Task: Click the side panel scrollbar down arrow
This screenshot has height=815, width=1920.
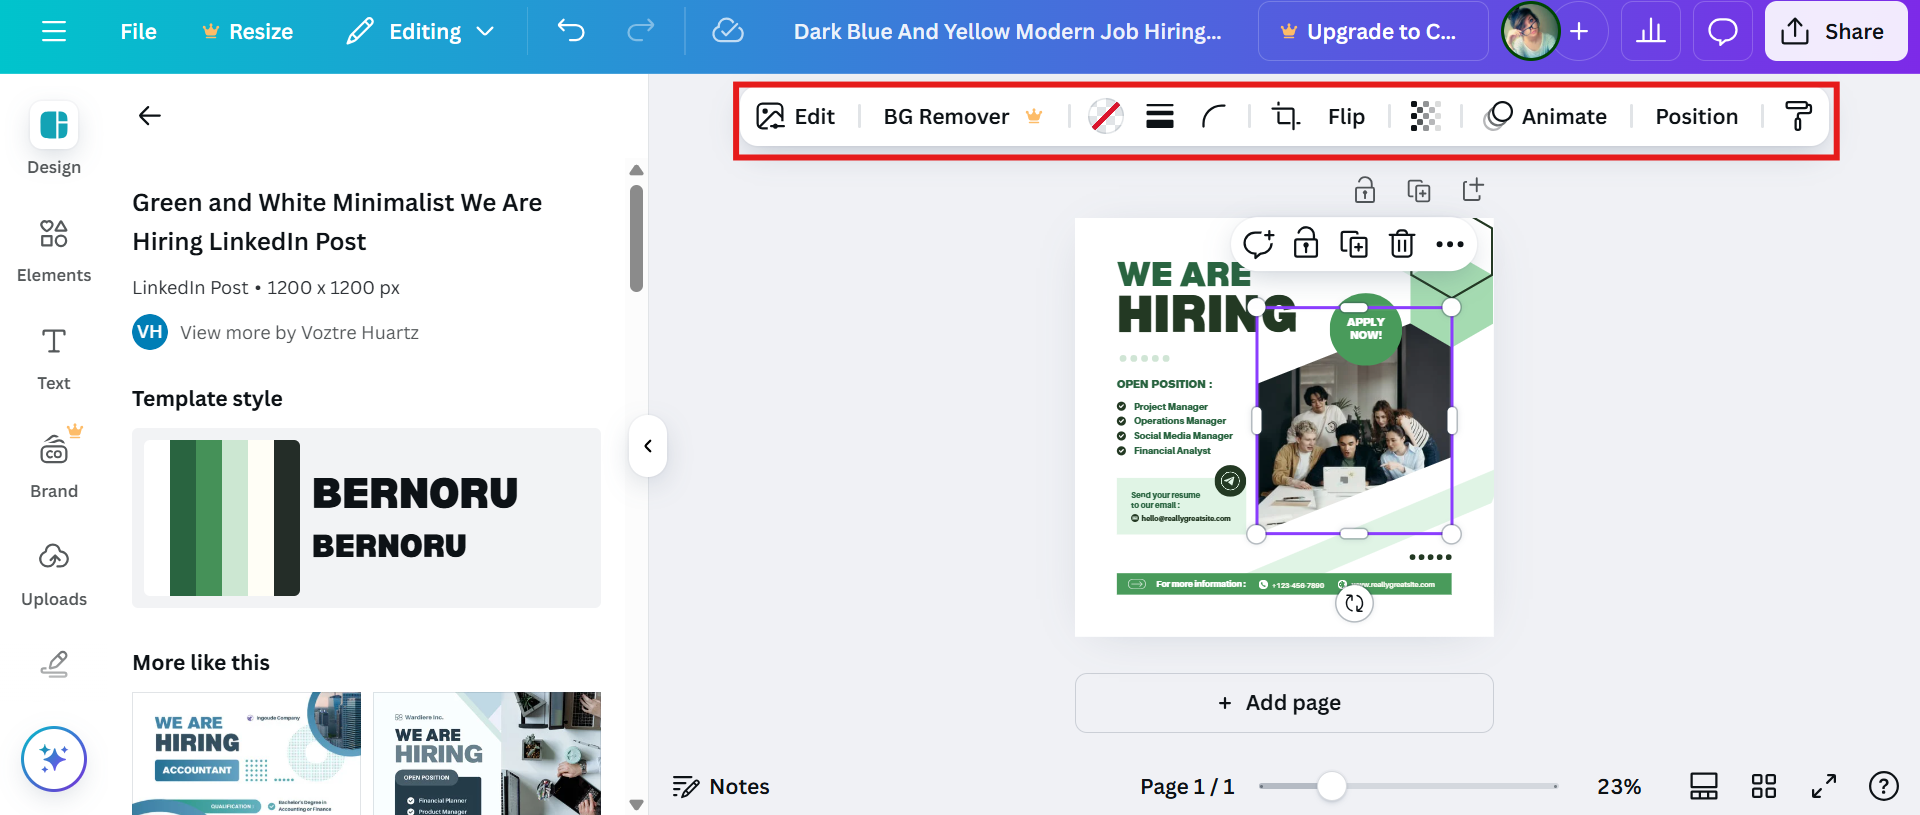Action: 636,804
